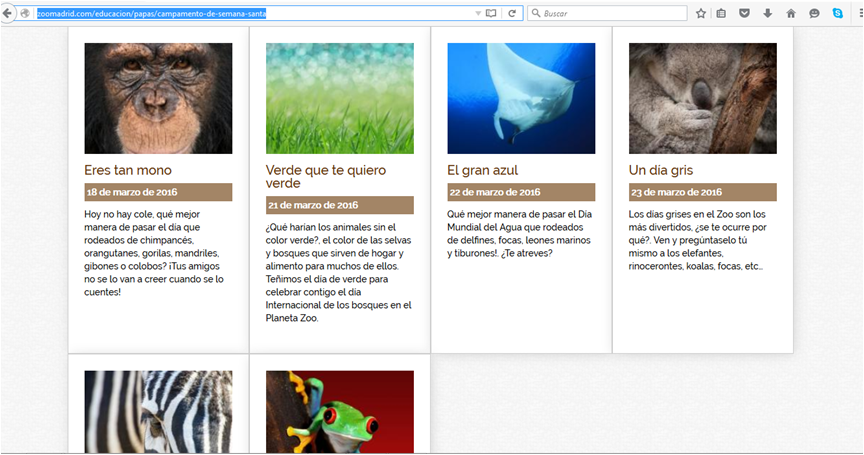Open the 'Un día gris' heading
The width and height of the screenshot is (864, 455).
(661, 170)
